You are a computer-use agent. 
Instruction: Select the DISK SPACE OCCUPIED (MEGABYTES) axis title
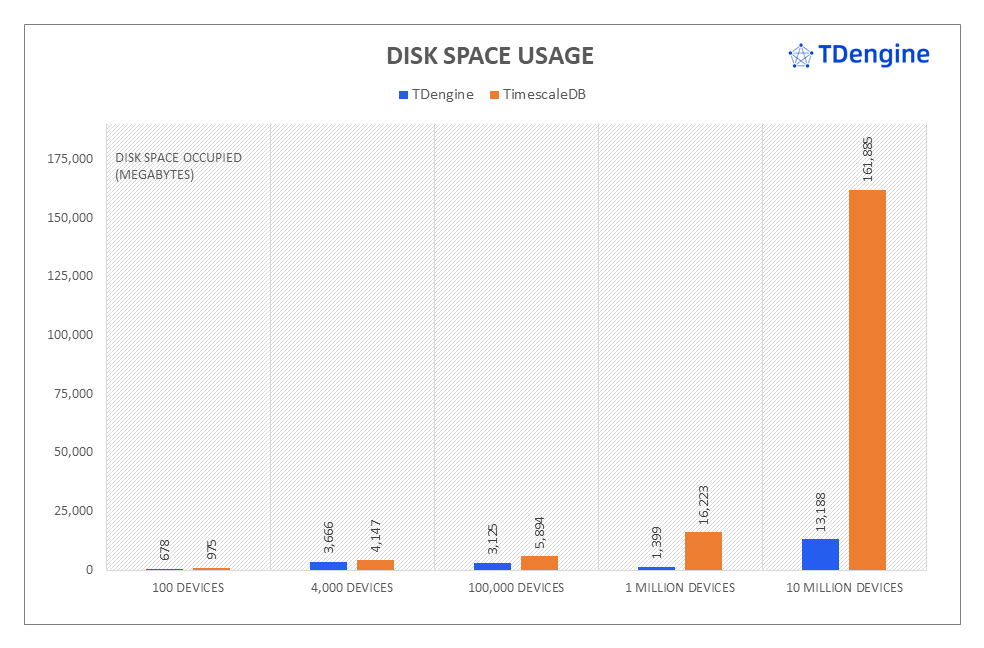pos(178,166)
